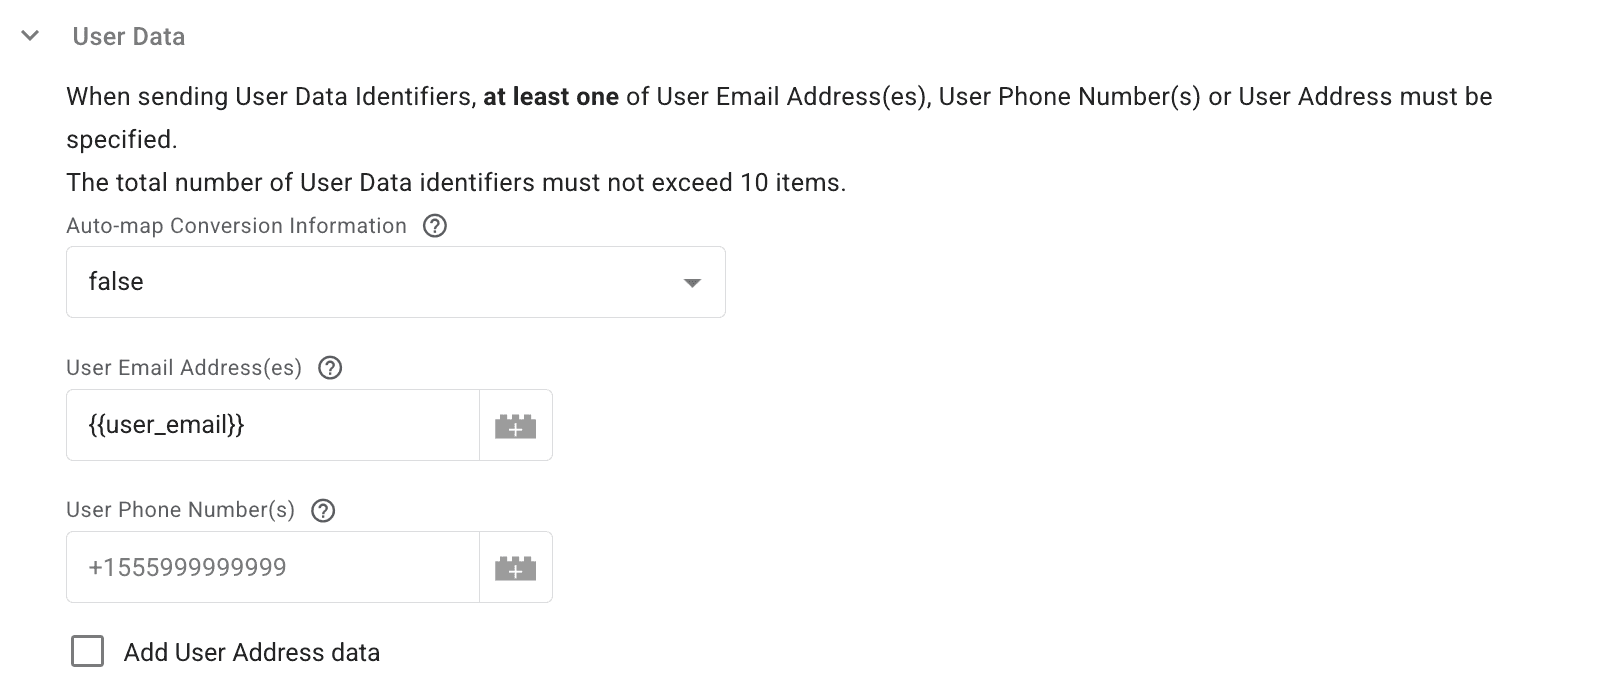The width and height of the screenshot is (1606, 694).
Task: Click the dropdown arrow on the false selector
Action: [690, 283]
